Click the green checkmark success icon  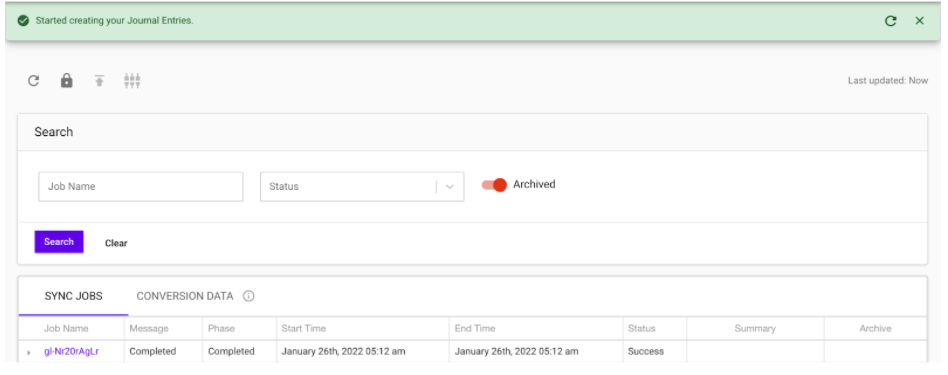23,21
